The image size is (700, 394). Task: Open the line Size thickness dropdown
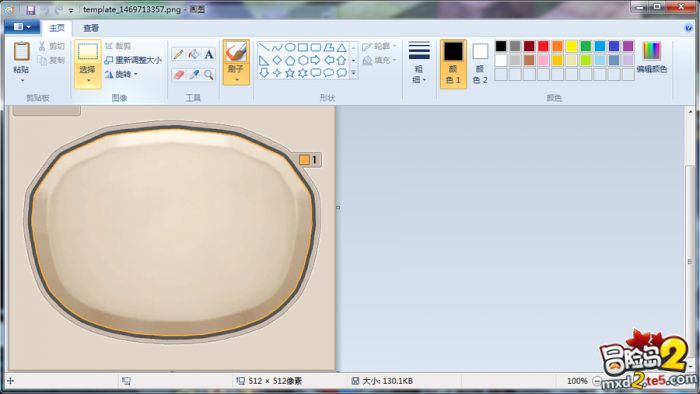click(419, 63)
